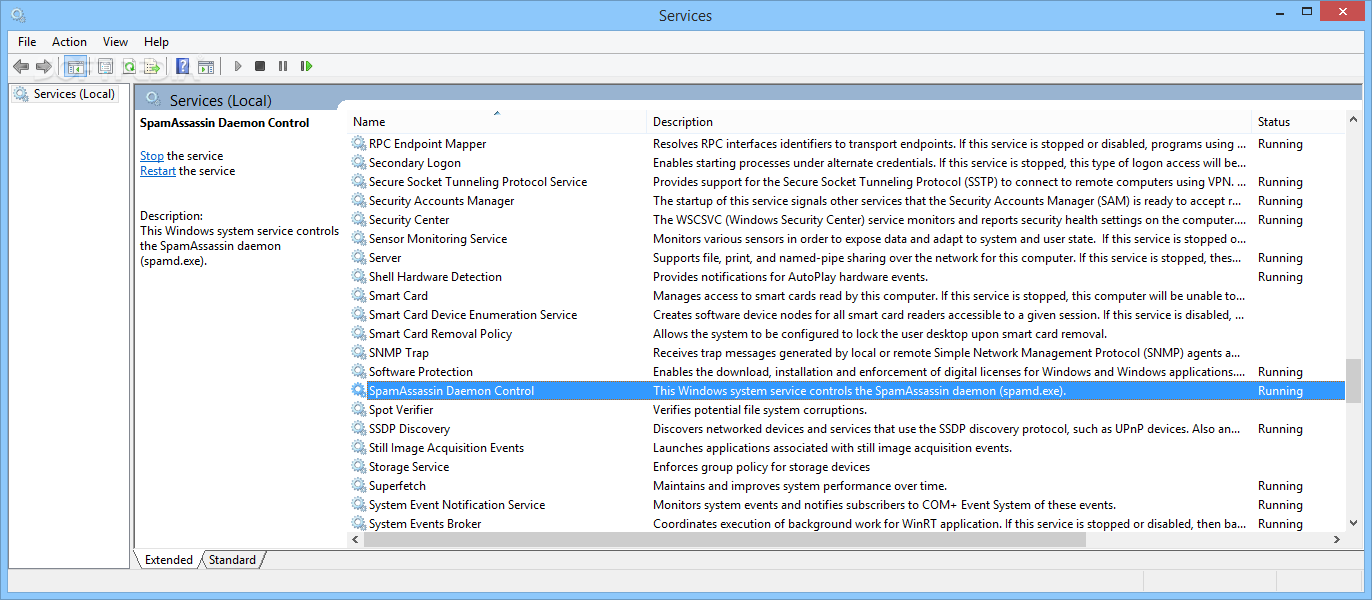The width and height of the screenshot is (1372, 600).
Task: Click the Start Service play icon
Action: [238, 67]
